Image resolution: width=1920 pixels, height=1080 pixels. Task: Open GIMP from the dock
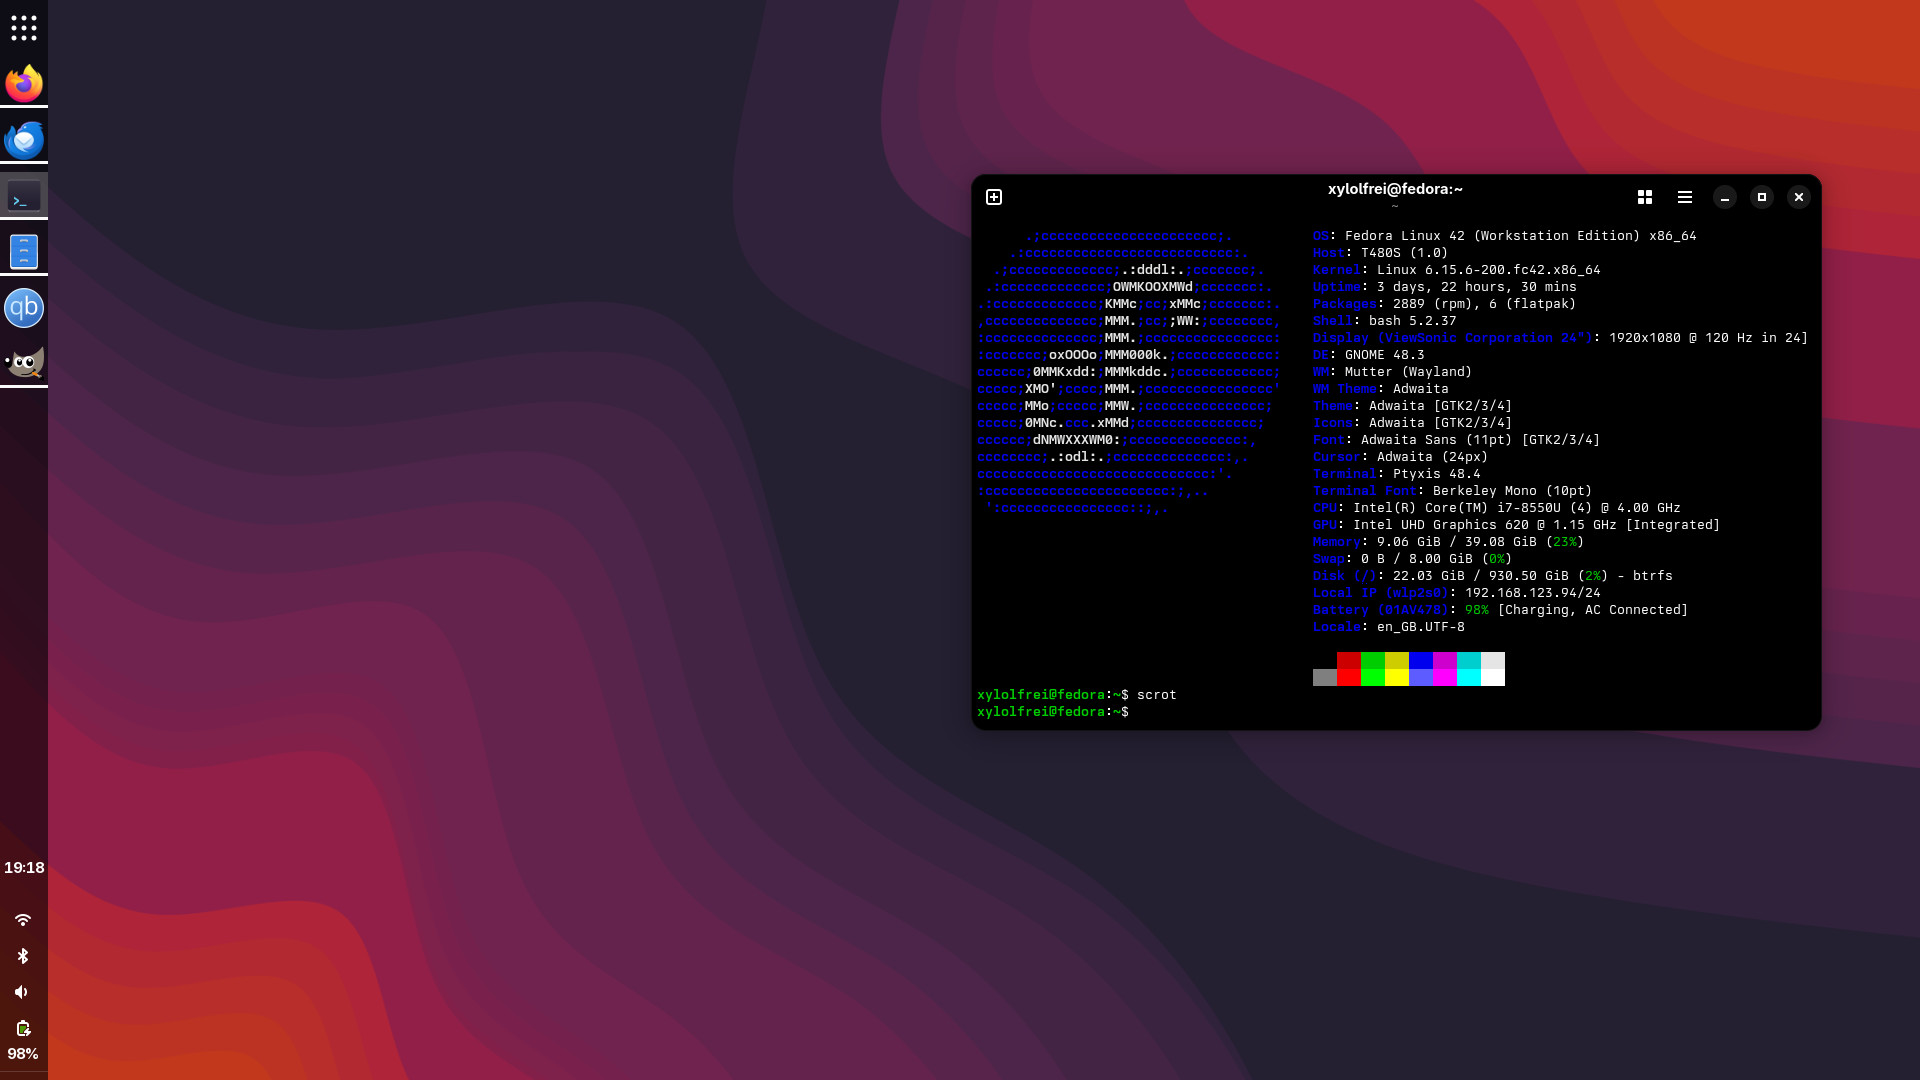24,363
